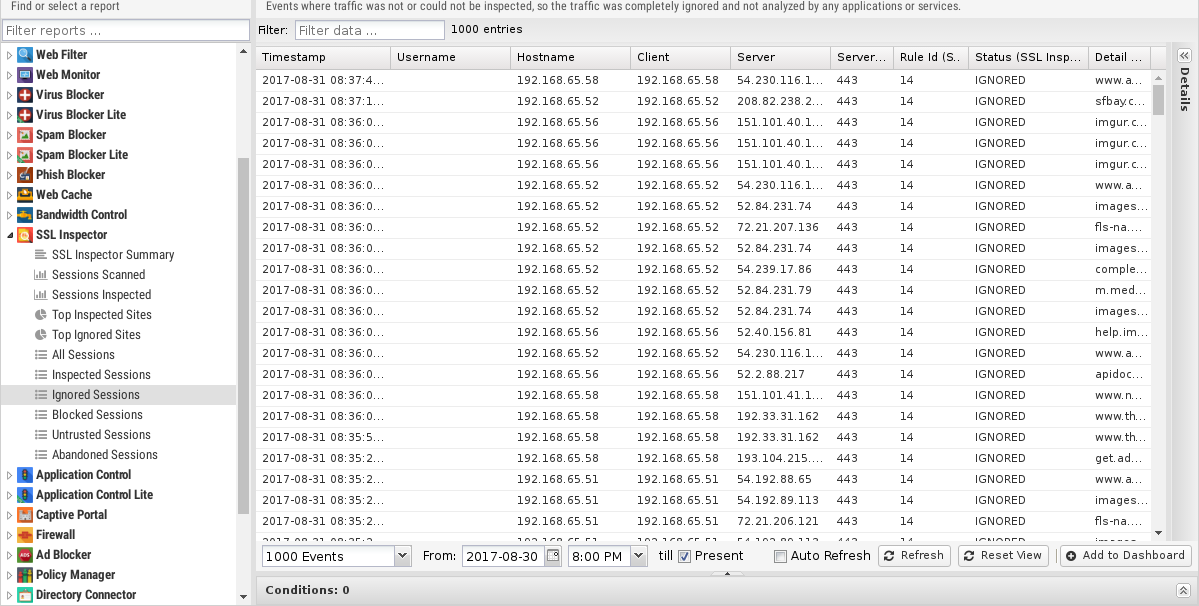
Task: Click the All Sessions list icon
Action: pyautogui.click(x=41, y=355)
